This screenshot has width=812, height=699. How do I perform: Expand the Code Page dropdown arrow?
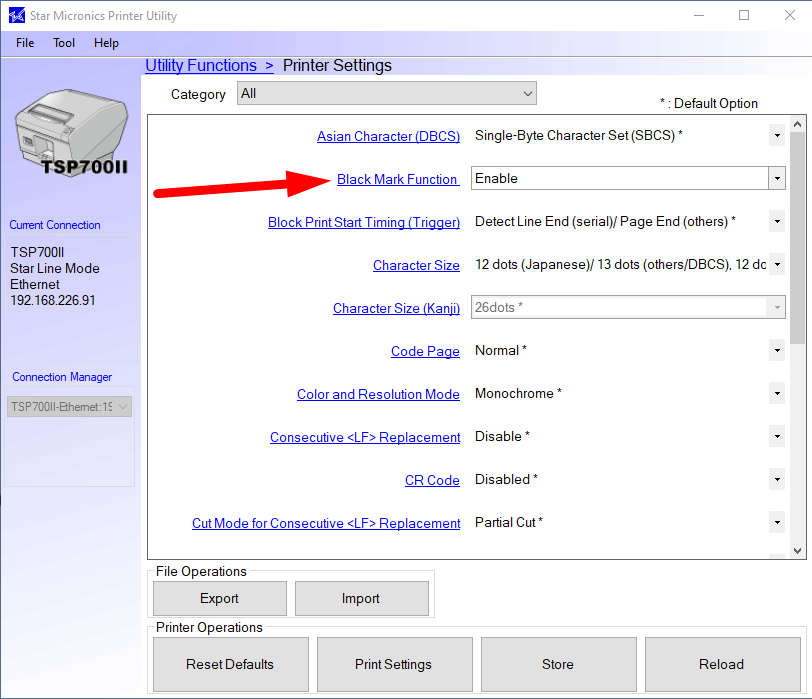tap(777, 351)
